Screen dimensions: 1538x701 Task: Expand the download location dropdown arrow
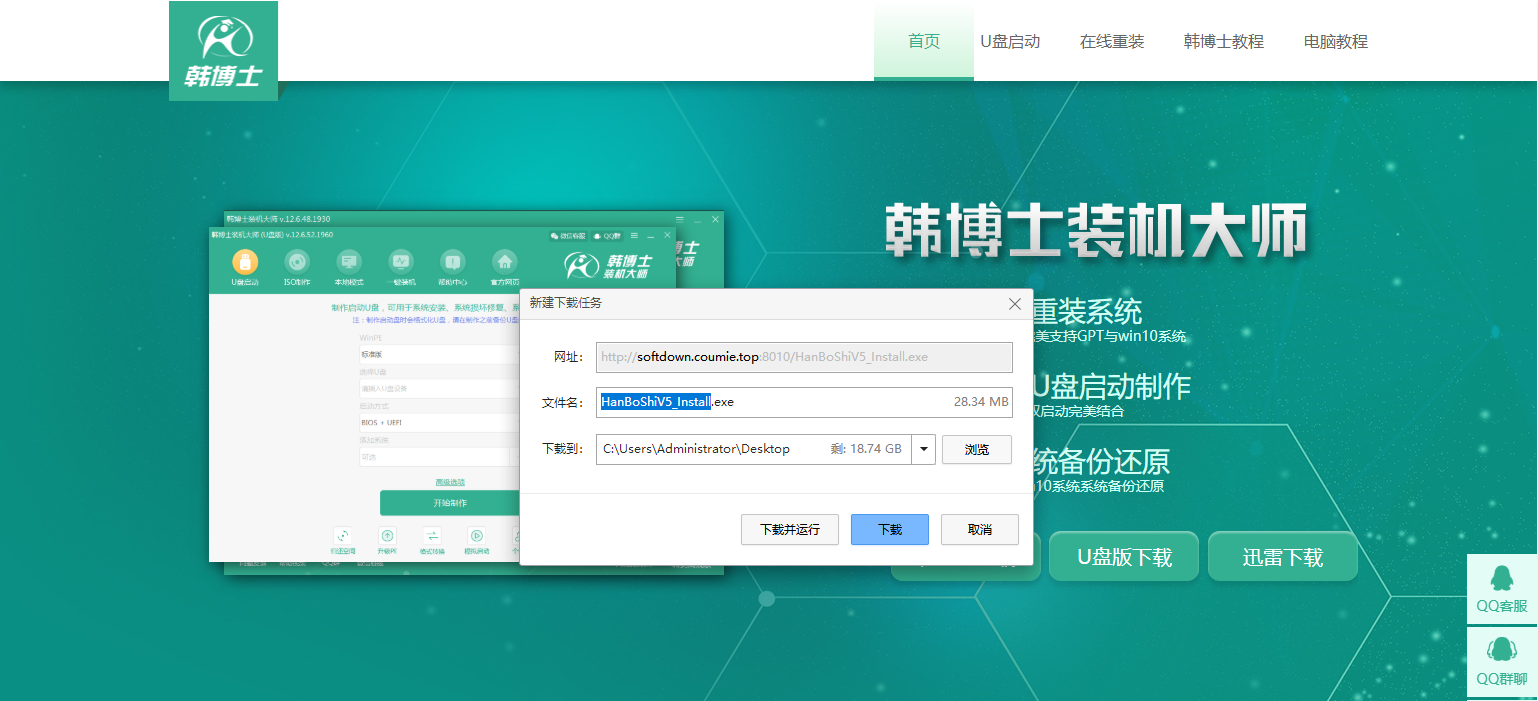coord(923,450)
